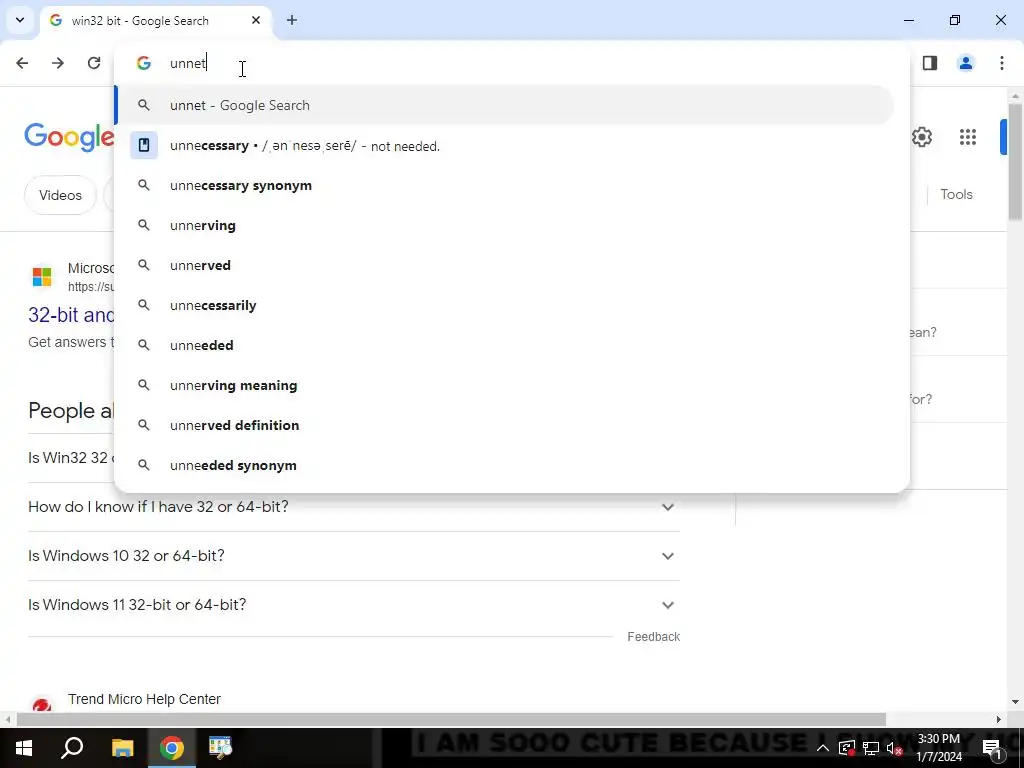This screenshot has width=1024, height=768.
Task: Expand 'Is Windows 10 32 or 64-bit?'
Action: pyautogui.click(x=354, y=556)
